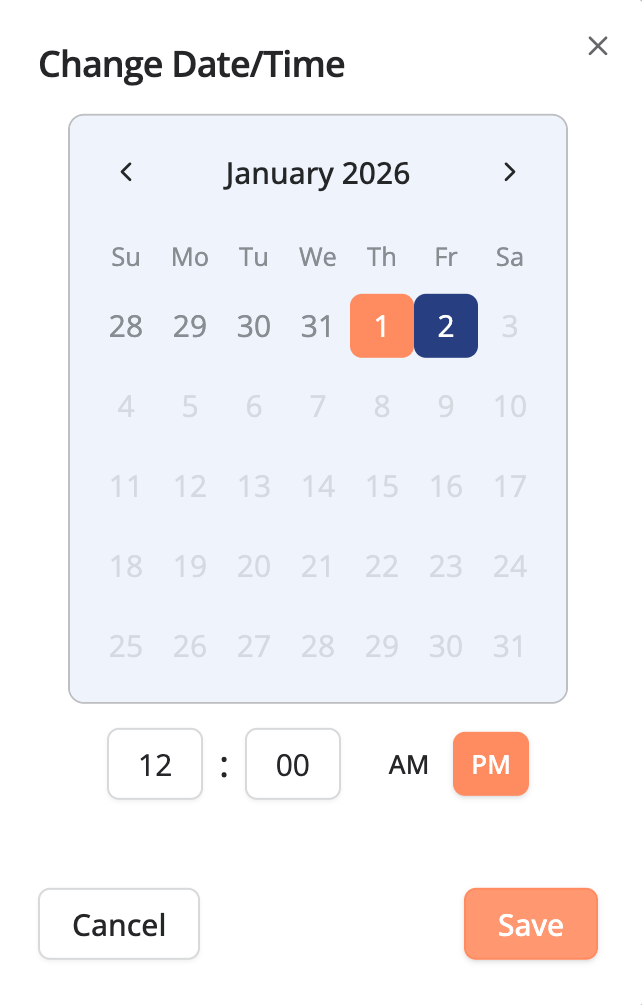Select January 22 on the calendar

tap(382, 566)
